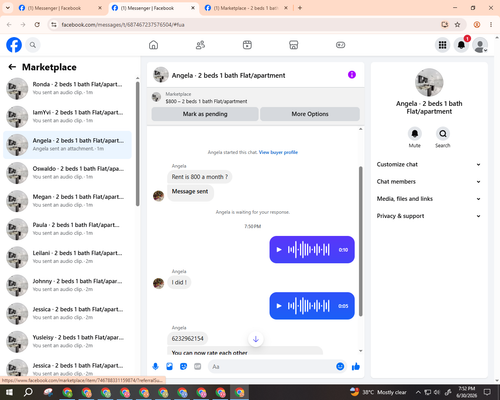Switch to Marketplace 2 beds browser tab
The height and width of the screenshot is (400, 500).
[x=246, y=8]
